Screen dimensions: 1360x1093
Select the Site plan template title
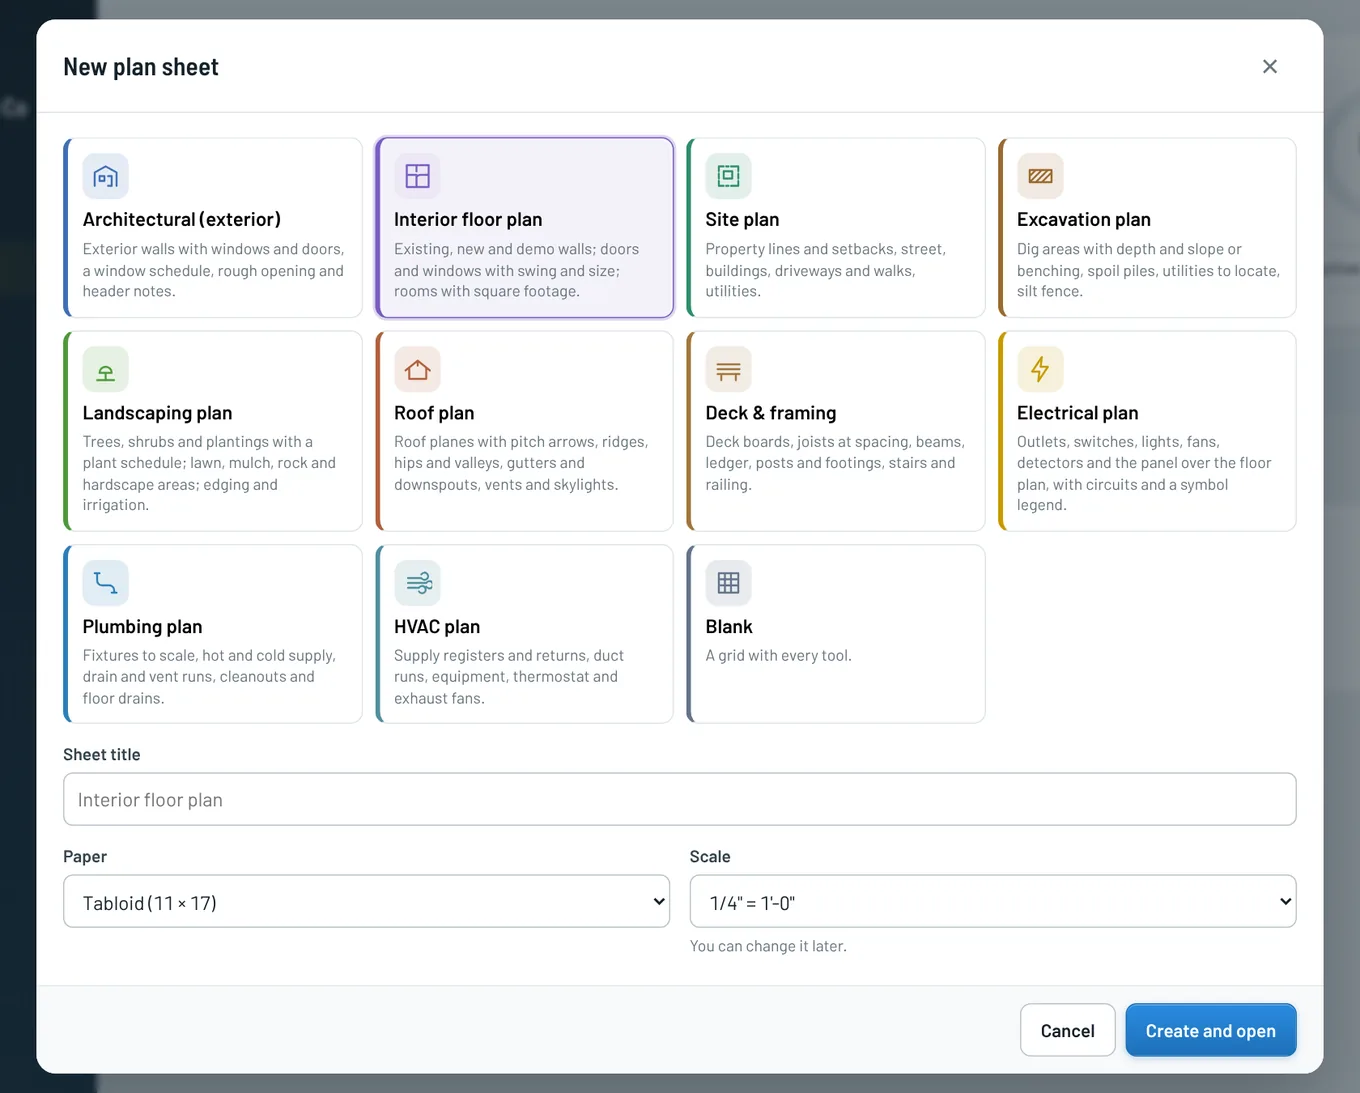pos(742,219)
